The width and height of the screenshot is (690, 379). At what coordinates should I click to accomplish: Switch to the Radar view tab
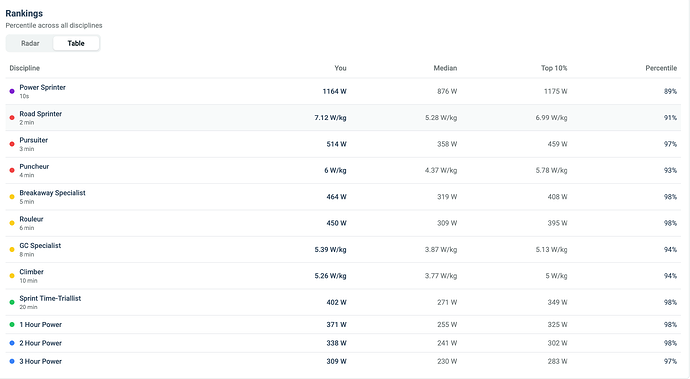30,43
